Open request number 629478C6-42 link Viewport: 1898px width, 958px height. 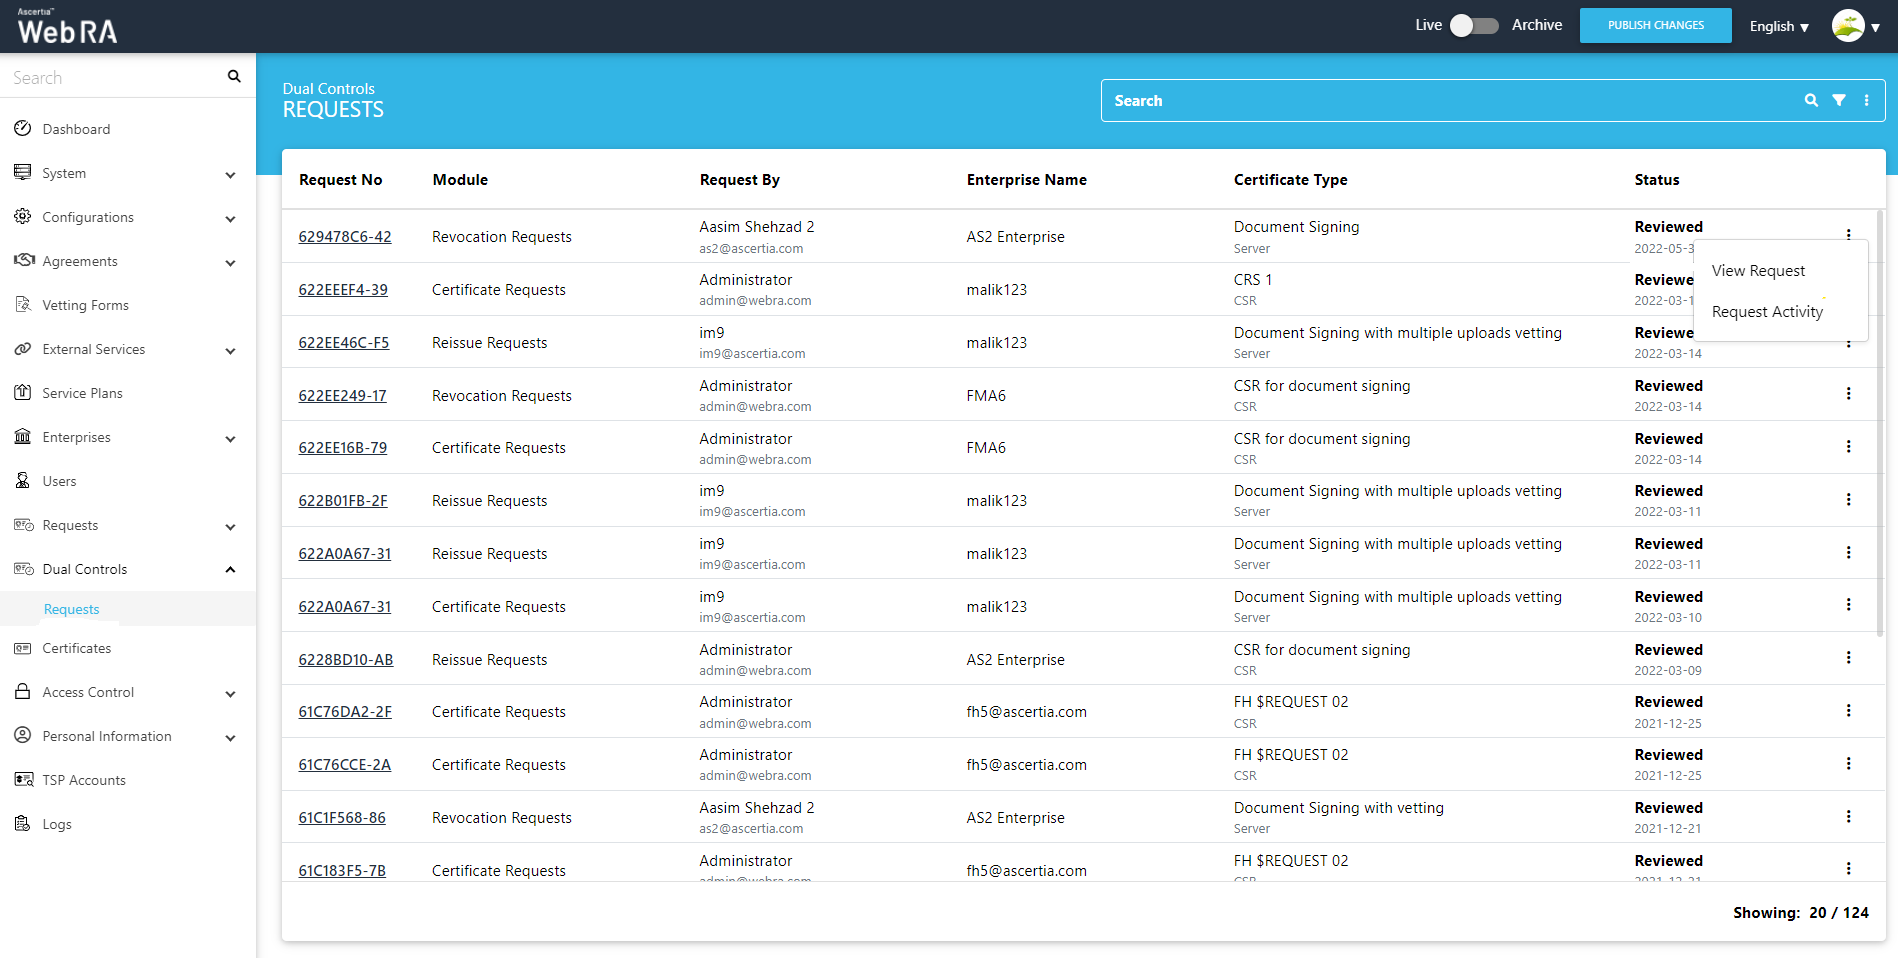coord(345,237)
